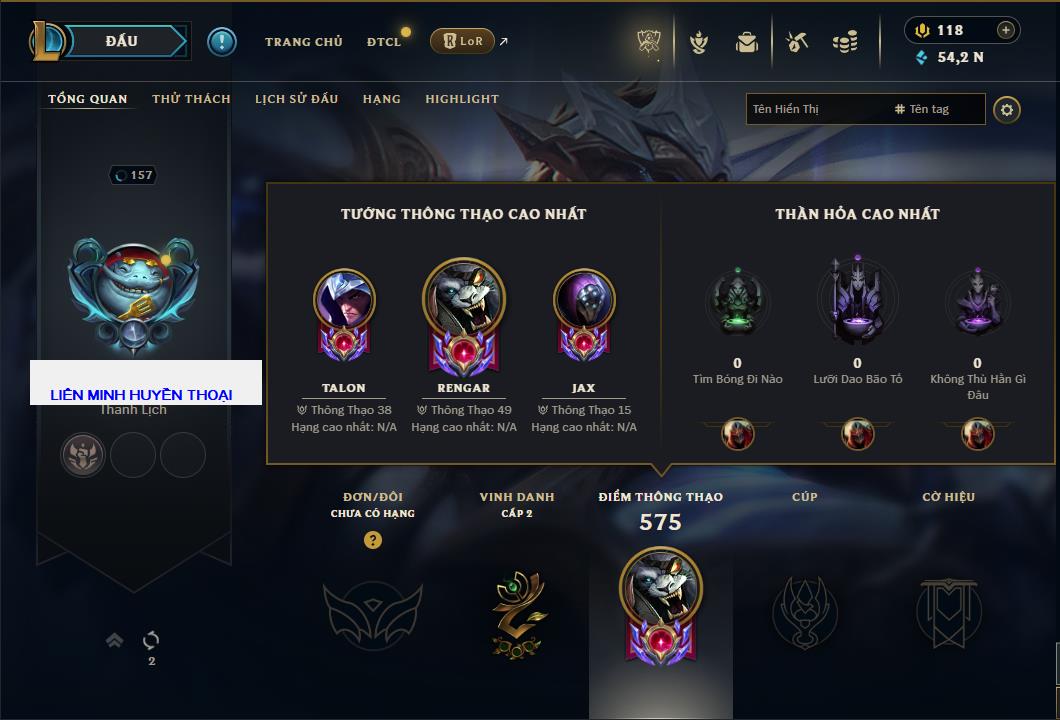Image resolution: width=1060 pixels, height=720 pixels.
Task: Click the ĐẤU play button
Action: 122,41
